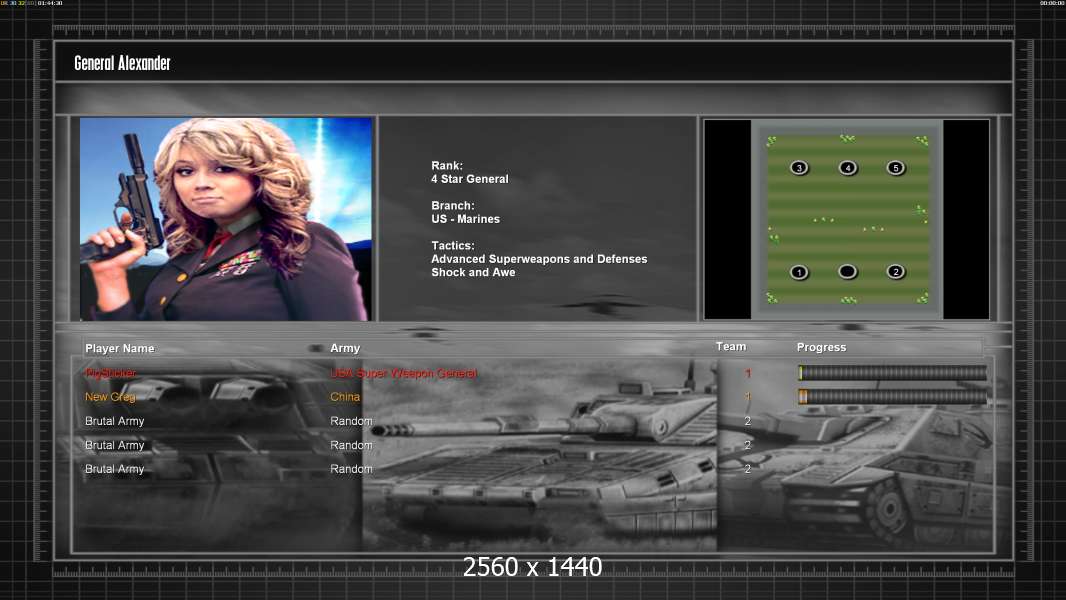Screen dimensions: 1066x600
Task: Click Random army of third Brutal Army
Action: pyautogui.click(x=351, y=469)
